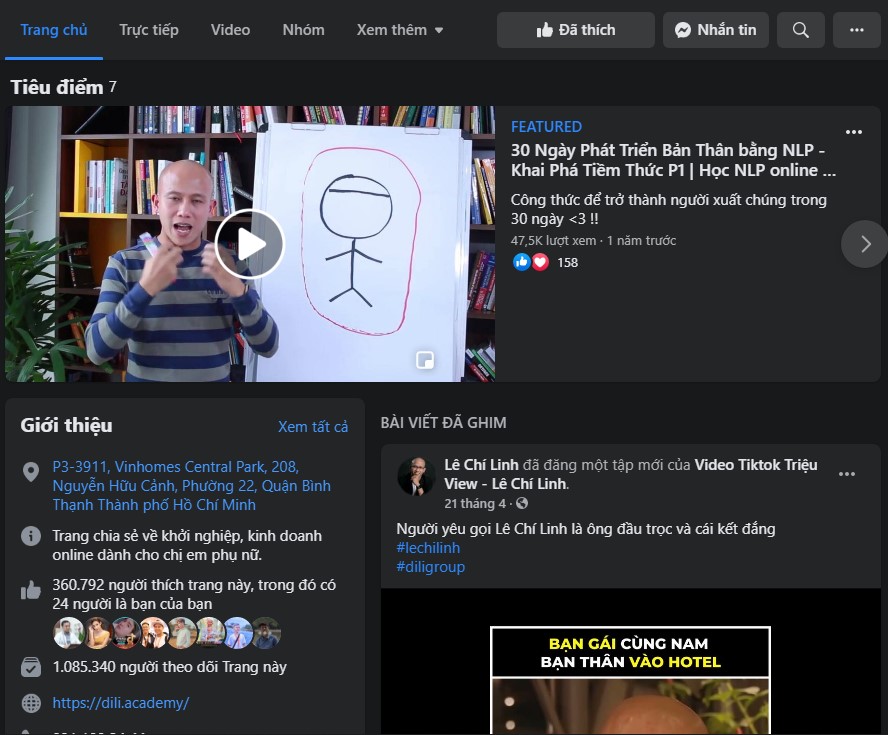Click the location pin icon
The height and width of the screenshot is (735, 888).
pyautogui.click(x=31, y=472)
